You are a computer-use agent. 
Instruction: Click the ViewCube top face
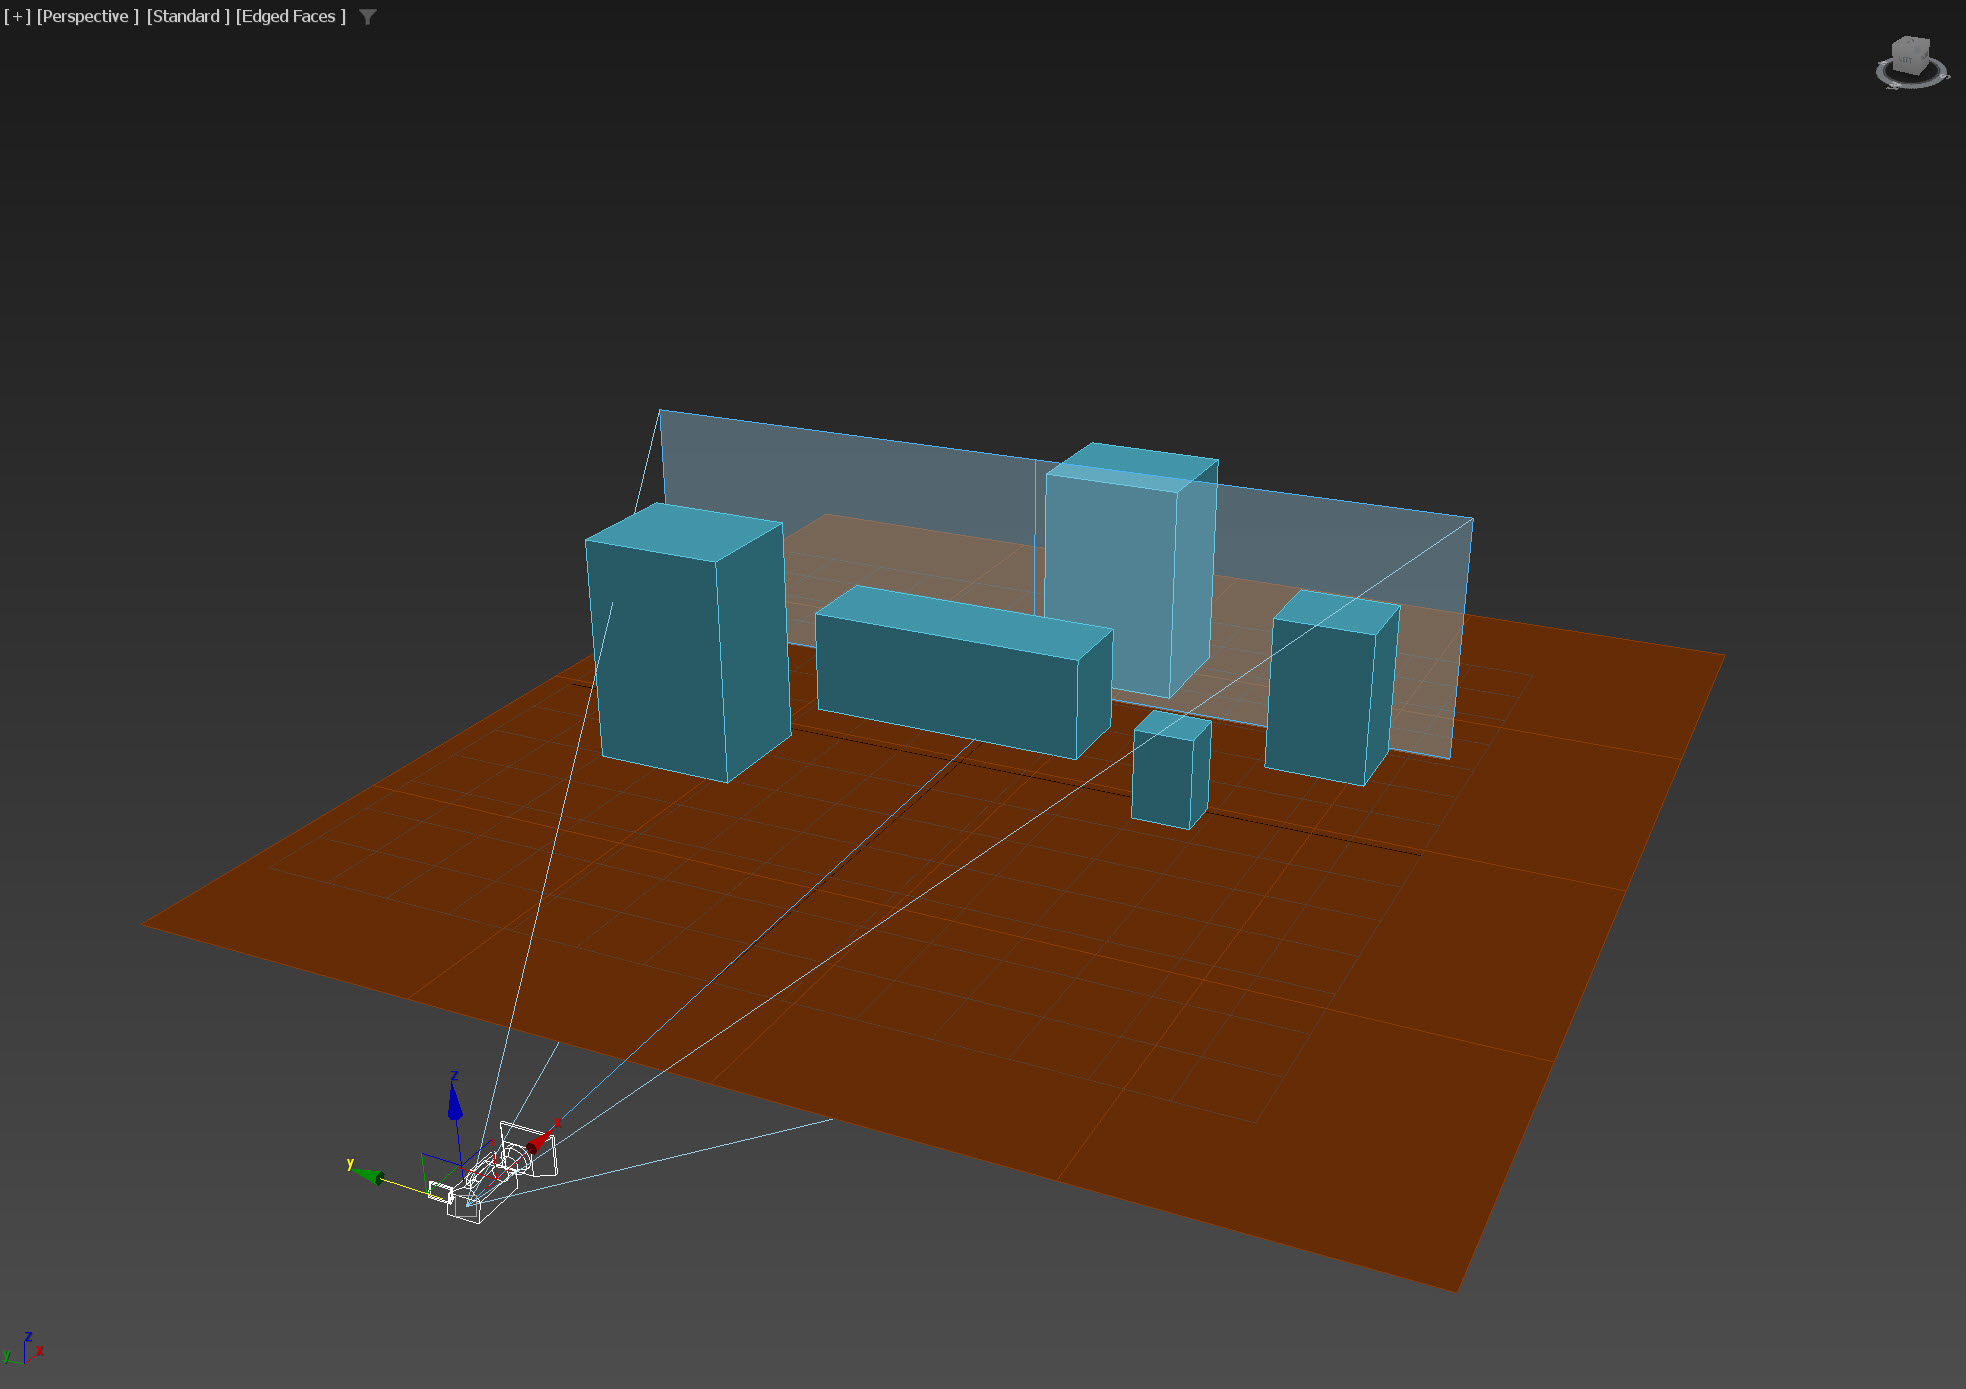(1912, 43)
